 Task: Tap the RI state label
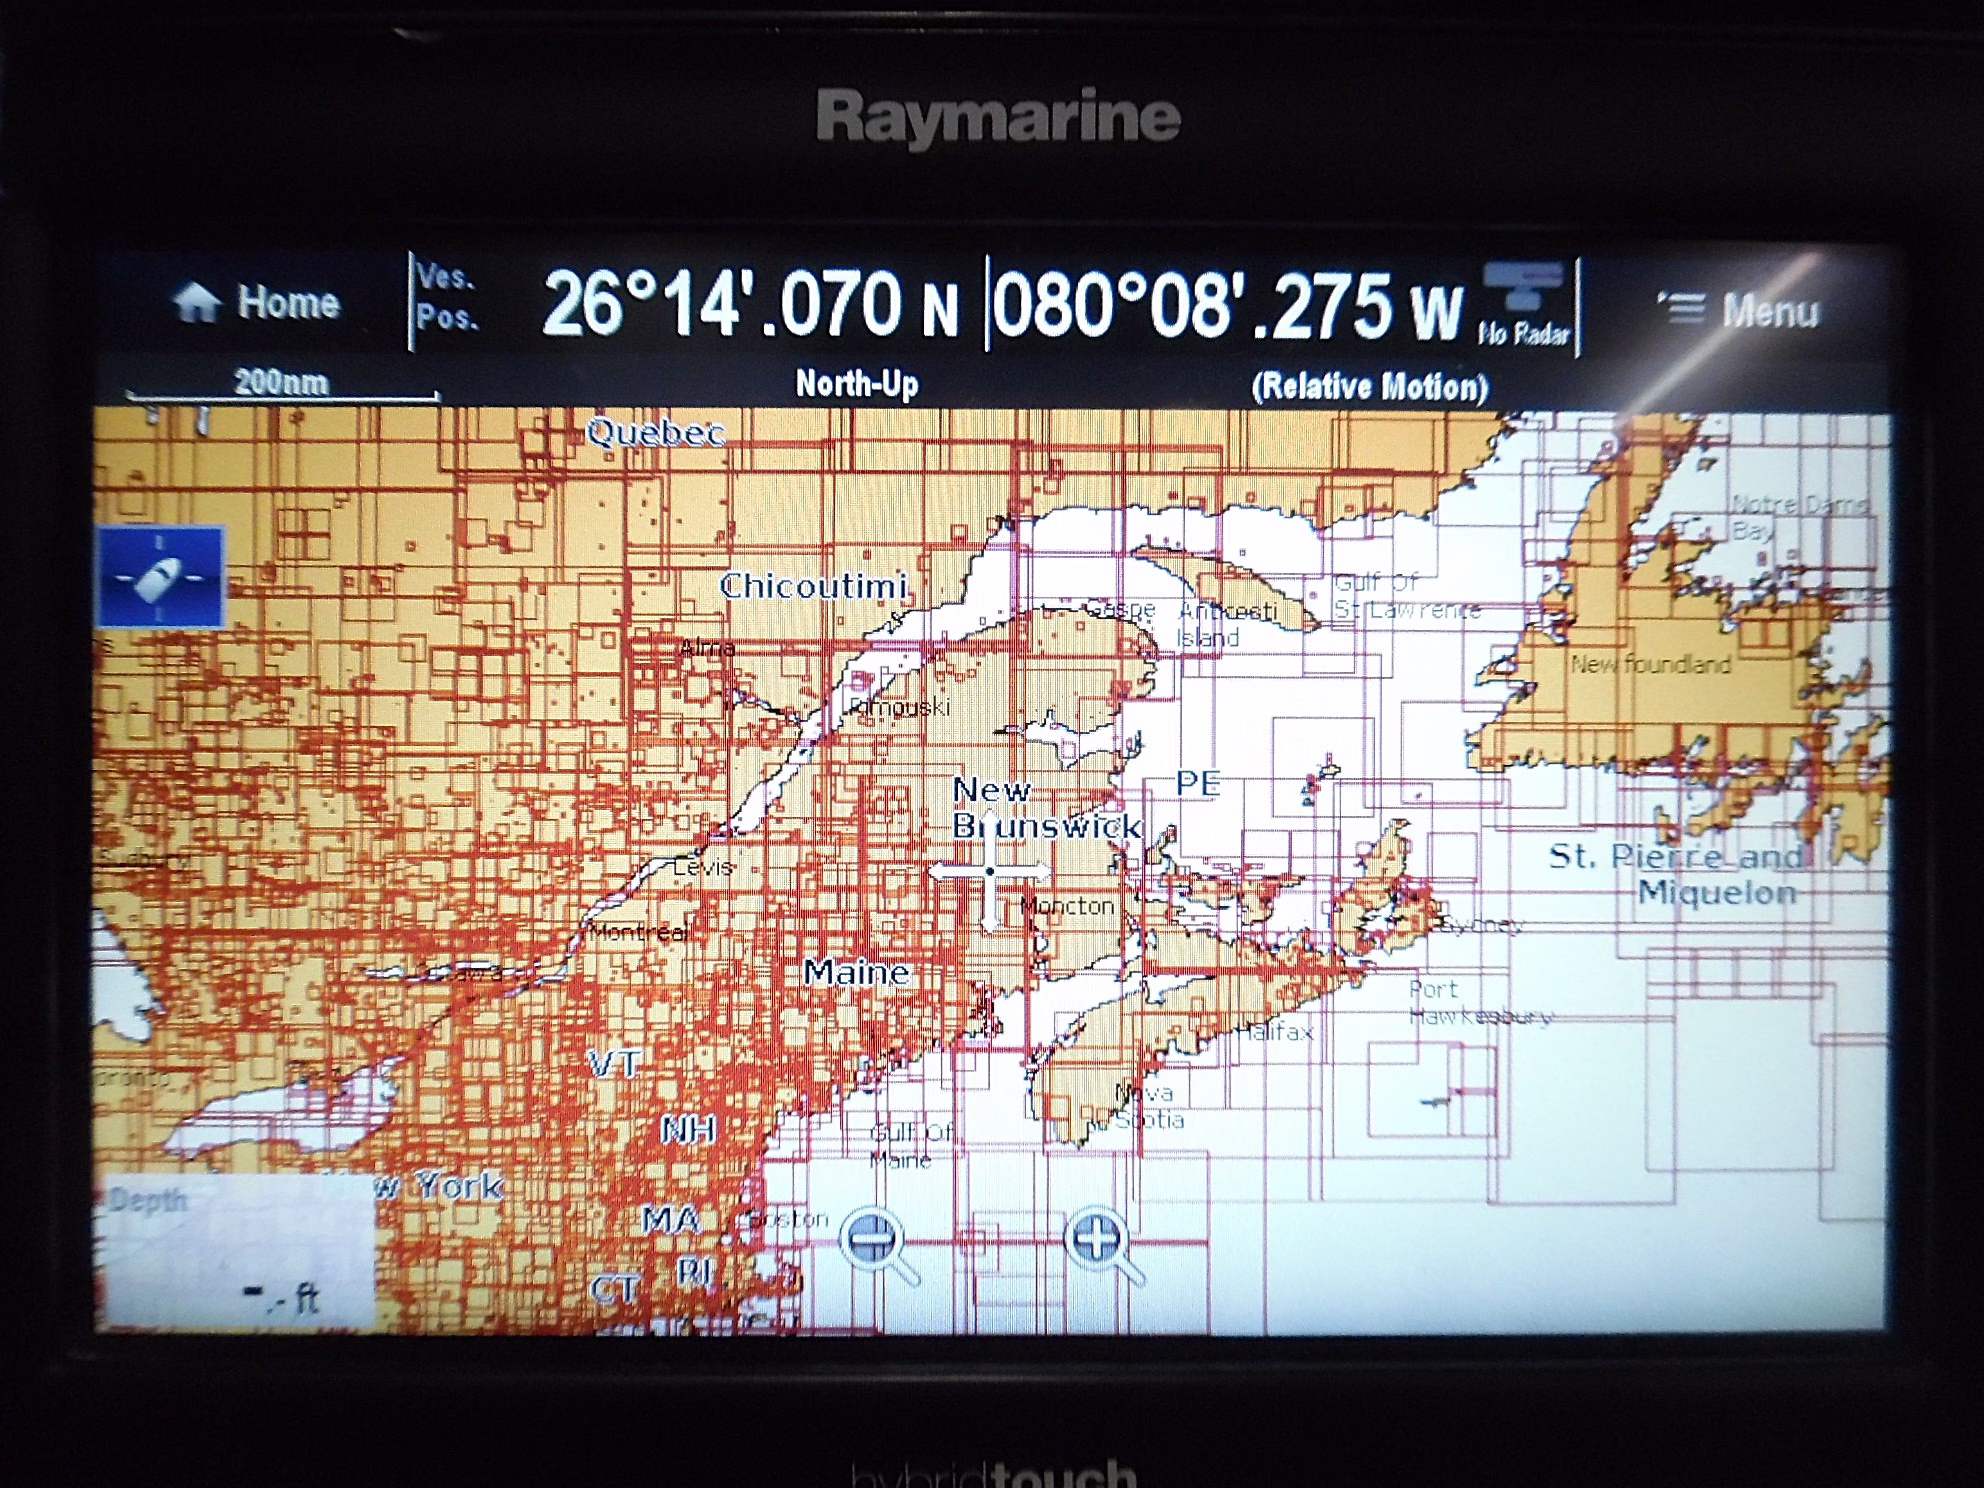pos(694,1273)
